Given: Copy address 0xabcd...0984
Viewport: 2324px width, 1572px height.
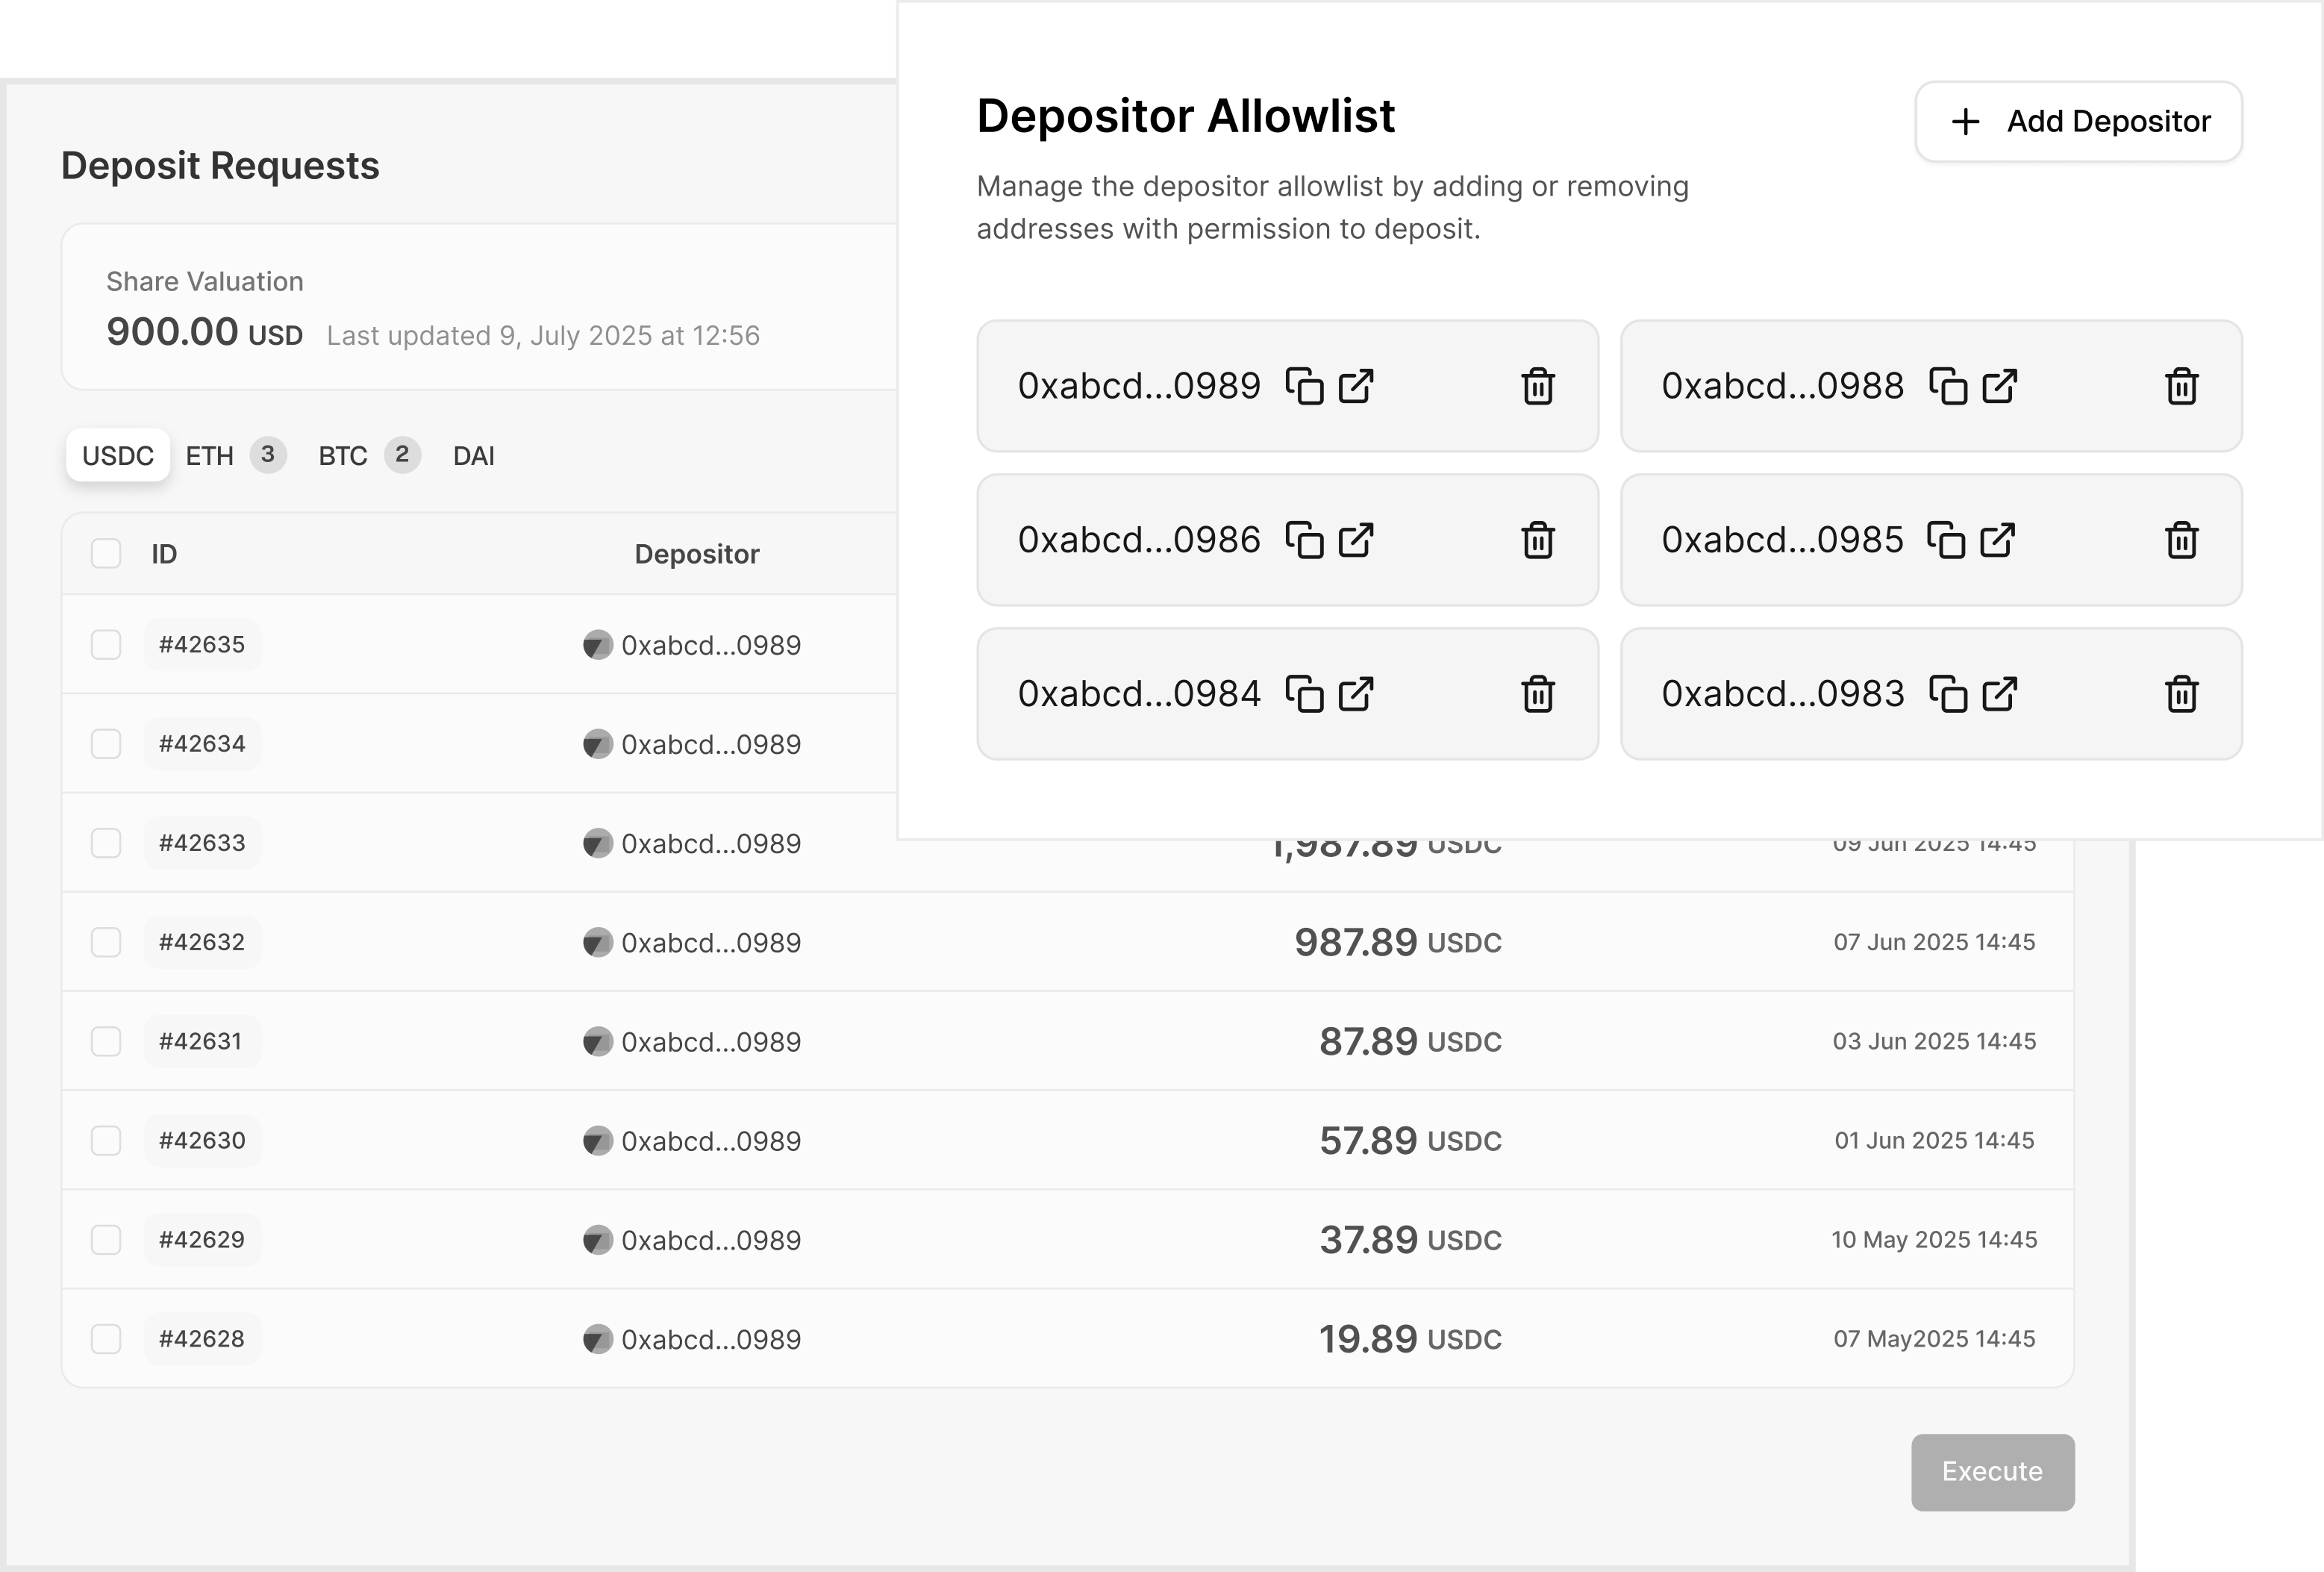Looking at the screenshot, I should [1304, 694].
